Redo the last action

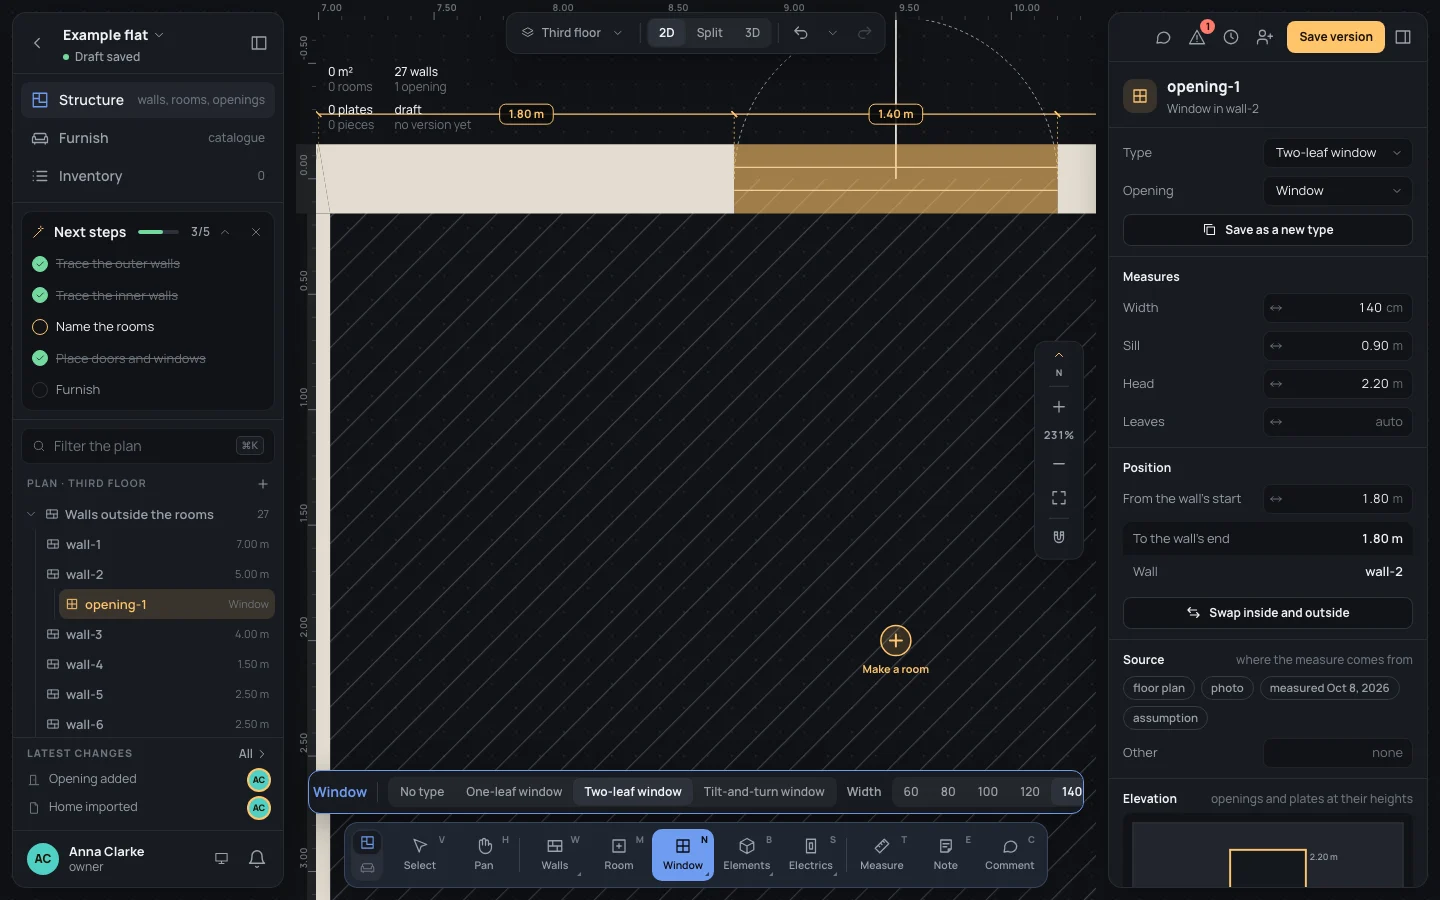(865, 33)
